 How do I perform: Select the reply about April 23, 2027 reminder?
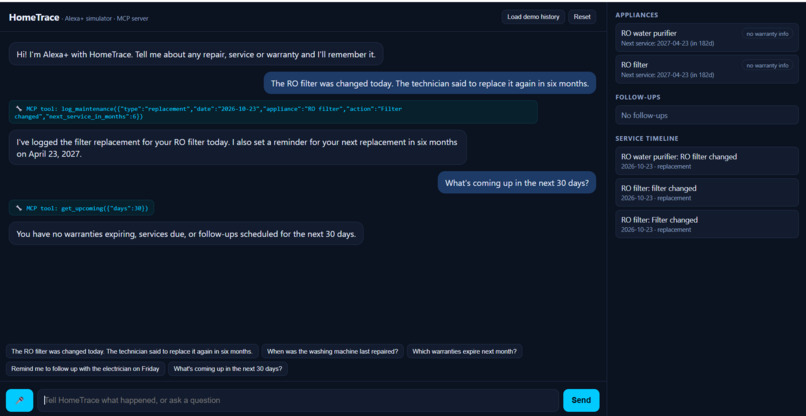click(237, 148)
